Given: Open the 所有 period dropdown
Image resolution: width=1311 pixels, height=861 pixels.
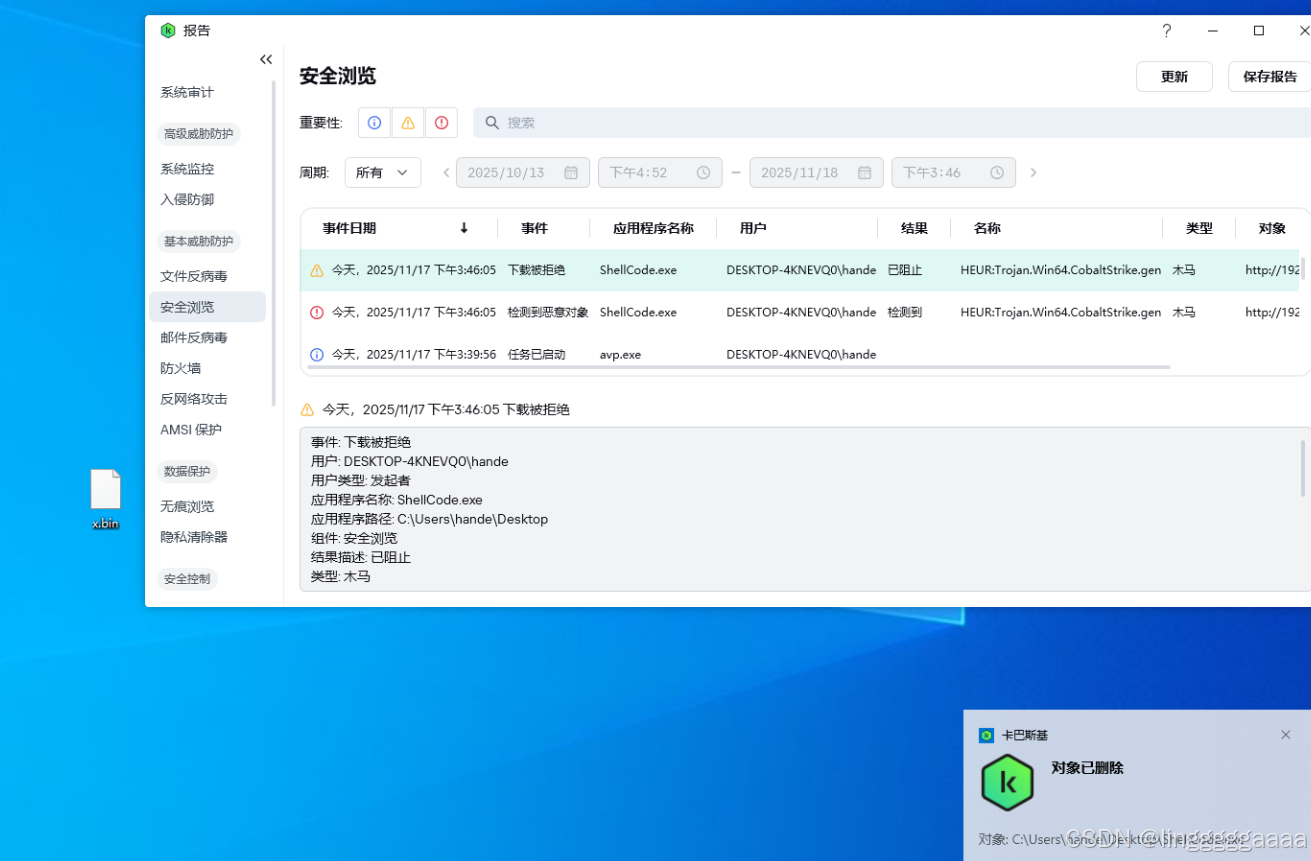Looking at the screenshot, I should [x=382, y=172].
